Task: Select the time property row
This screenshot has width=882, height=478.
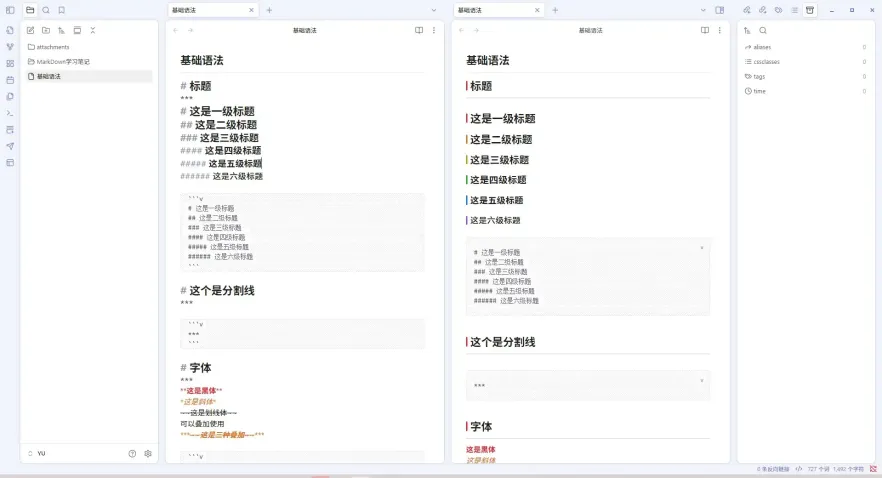Action: click(x=806, y=91)
